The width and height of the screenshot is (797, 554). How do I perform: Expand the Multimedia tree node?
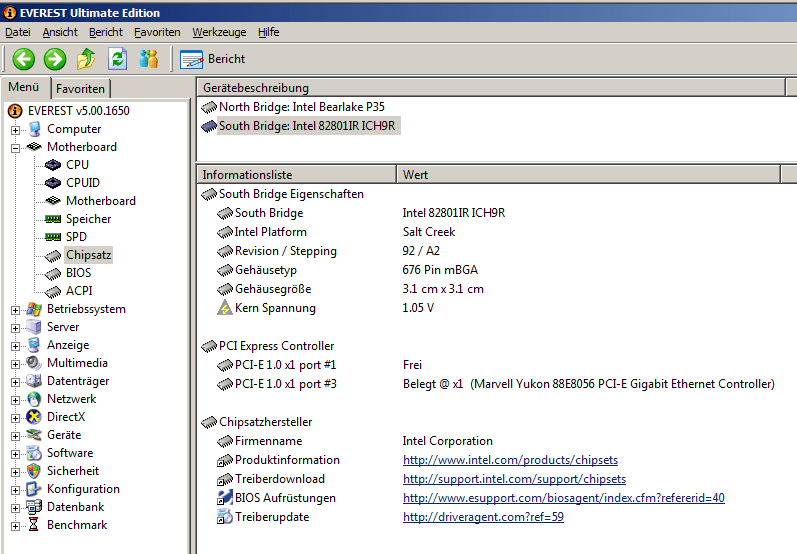[15, 364]
